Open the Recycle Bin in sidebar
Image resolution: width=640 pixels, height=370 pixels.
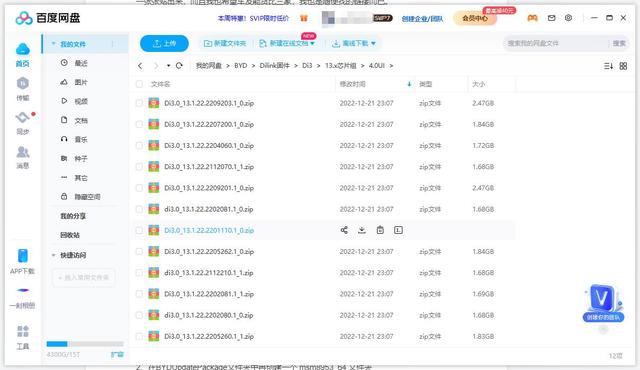(x=70, y=235)
